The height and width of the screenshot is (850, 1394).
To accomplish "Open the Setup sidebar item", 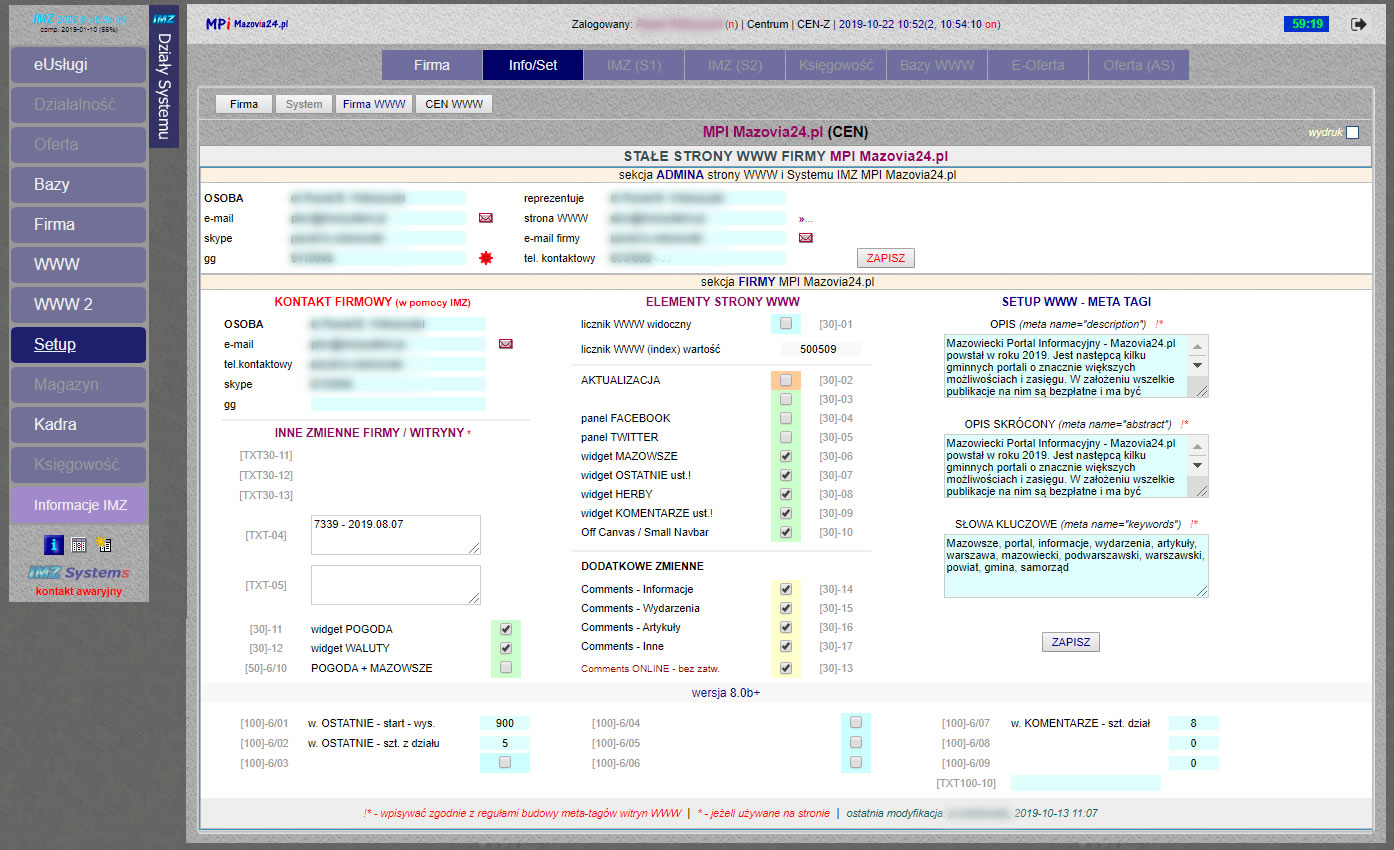I will click(x=78, y=345).
